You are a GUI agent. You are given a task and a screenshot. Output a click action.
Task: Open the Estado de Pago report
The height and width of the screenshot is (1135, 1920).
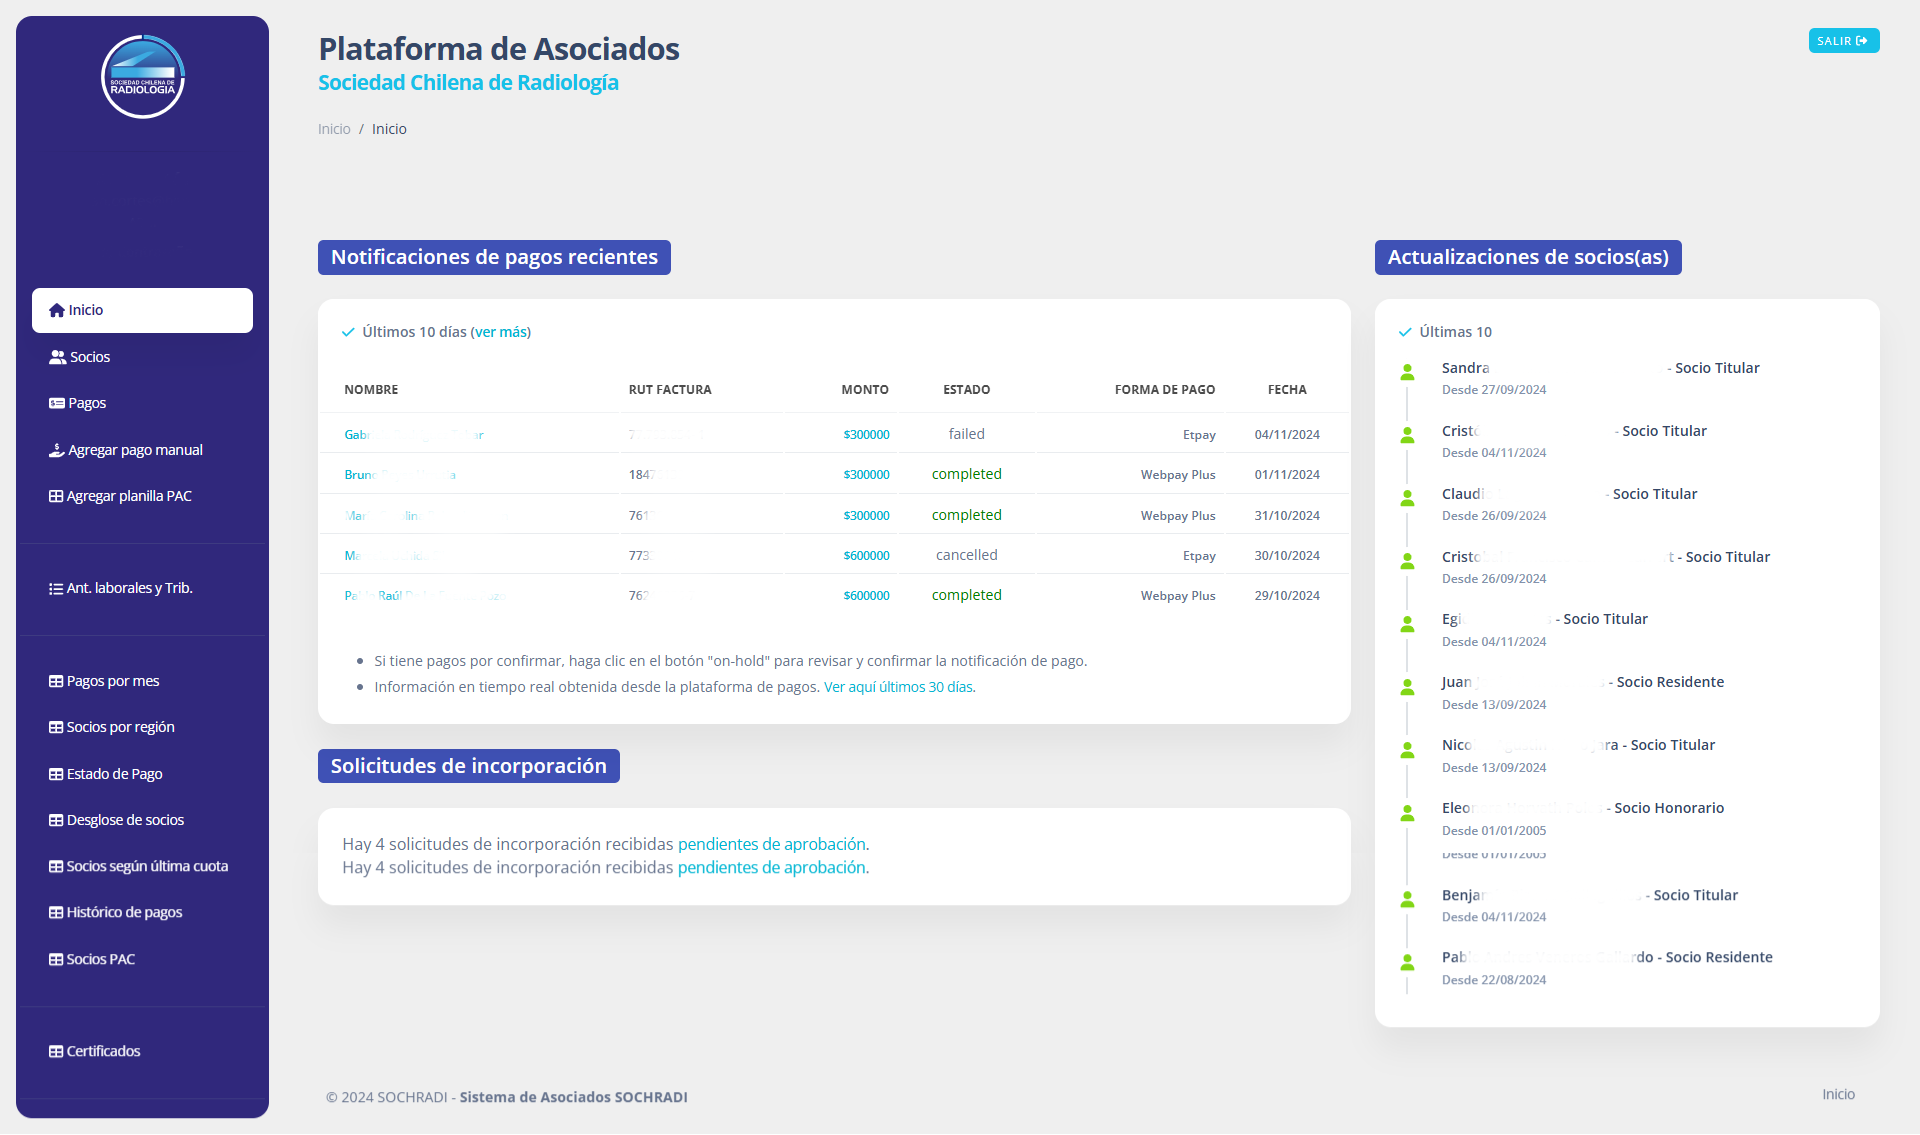click(114, 774)
